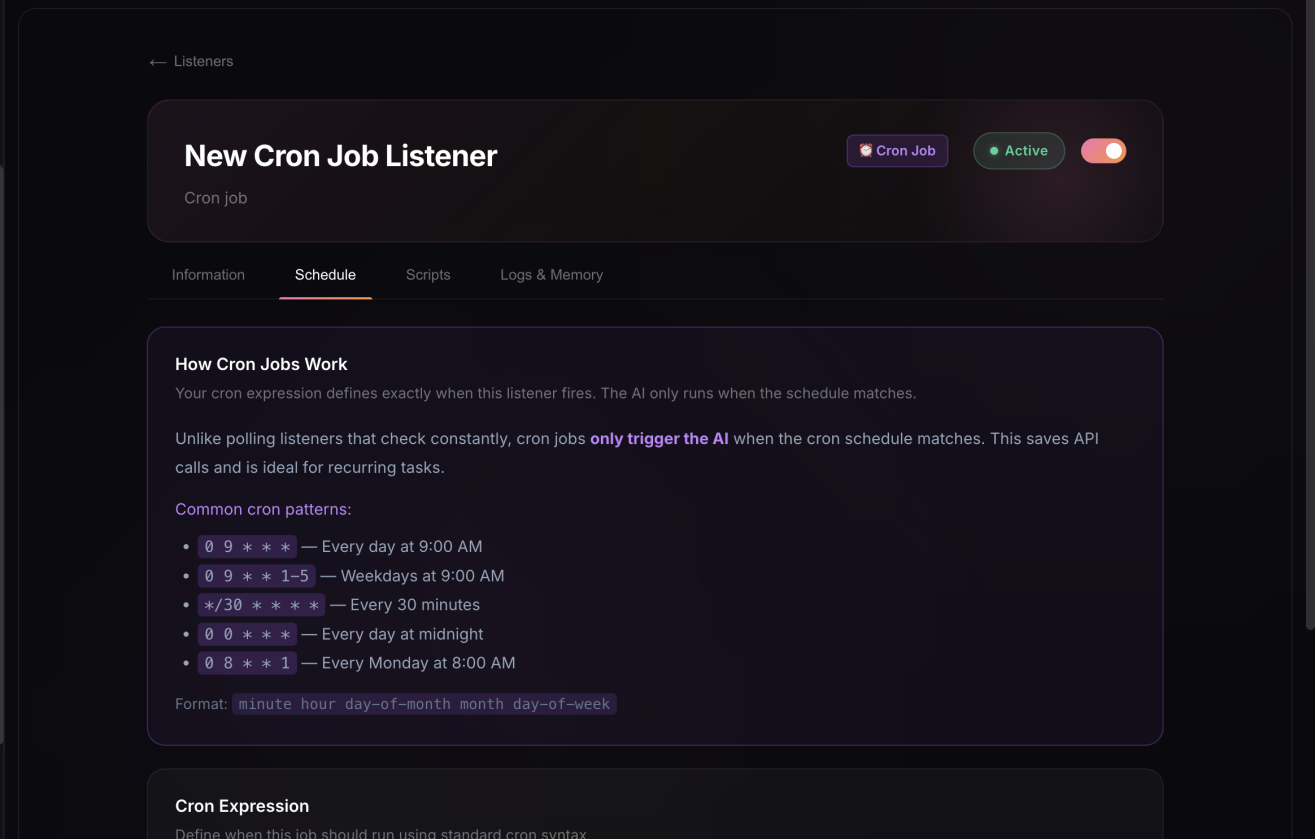The width and height of the screenshot is (1315, 839).
Task: Click the back arrow before the Listeners label
Action: pos(157,61)
